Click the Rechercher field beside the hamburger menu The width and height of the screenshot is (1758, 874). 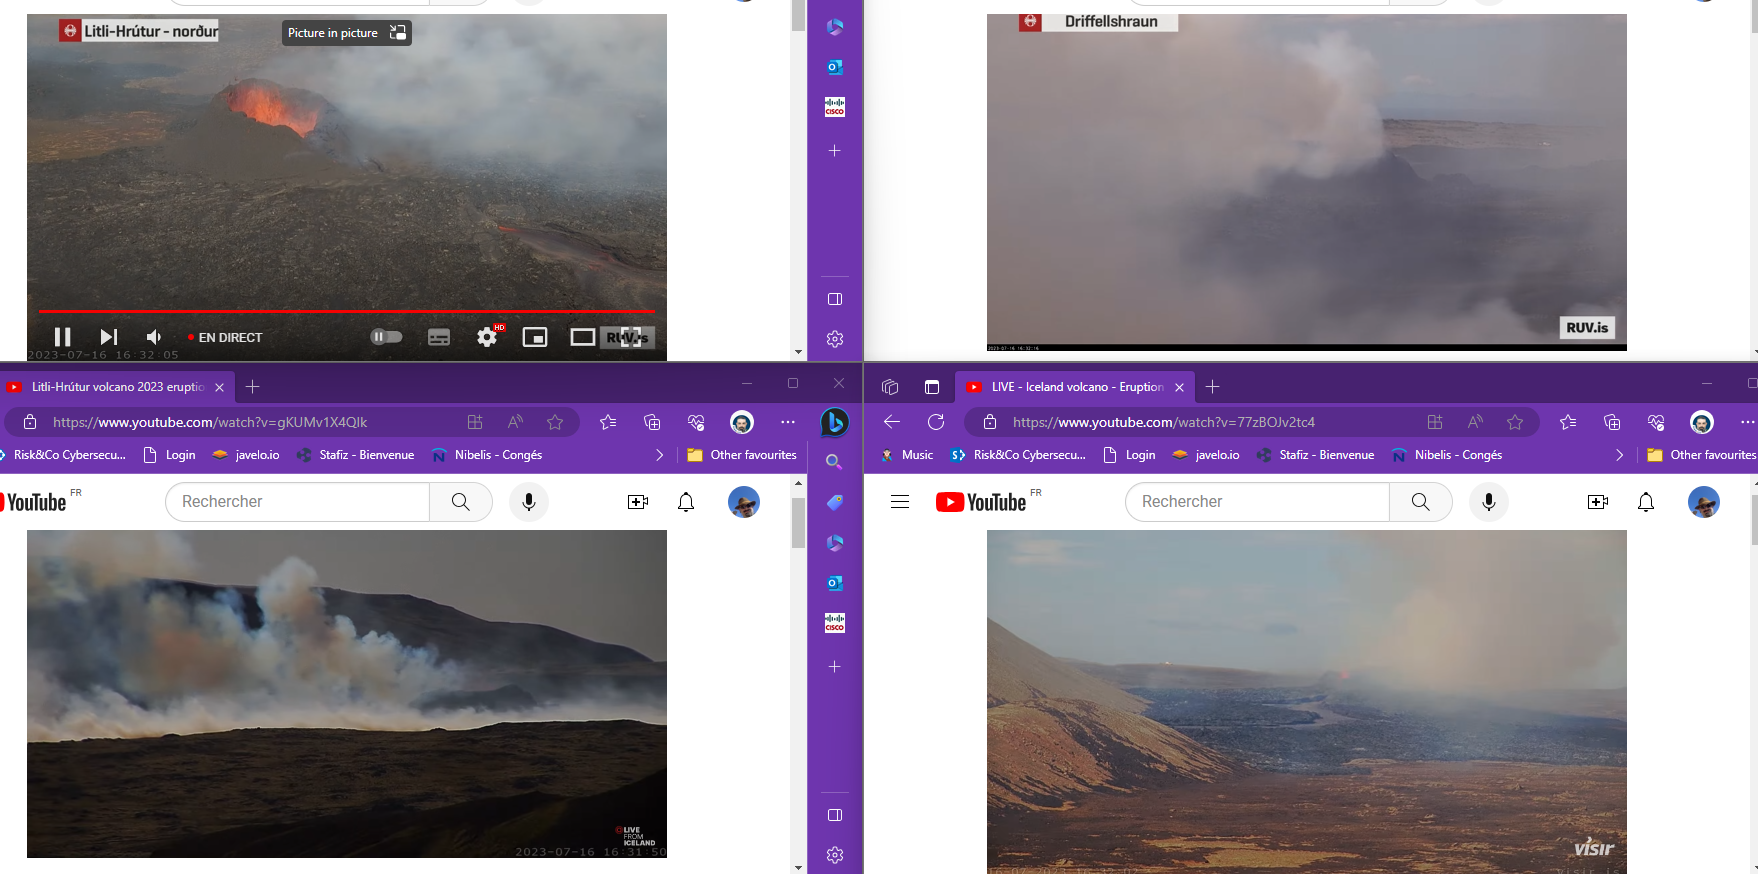pyautogui.click(x=1257, y=502)
